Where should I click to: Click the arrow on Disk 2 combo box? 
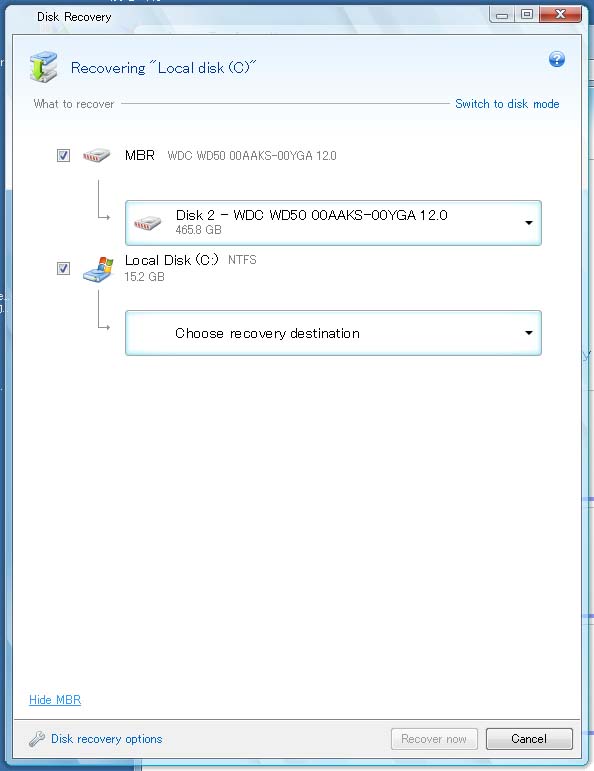[529, 223]
